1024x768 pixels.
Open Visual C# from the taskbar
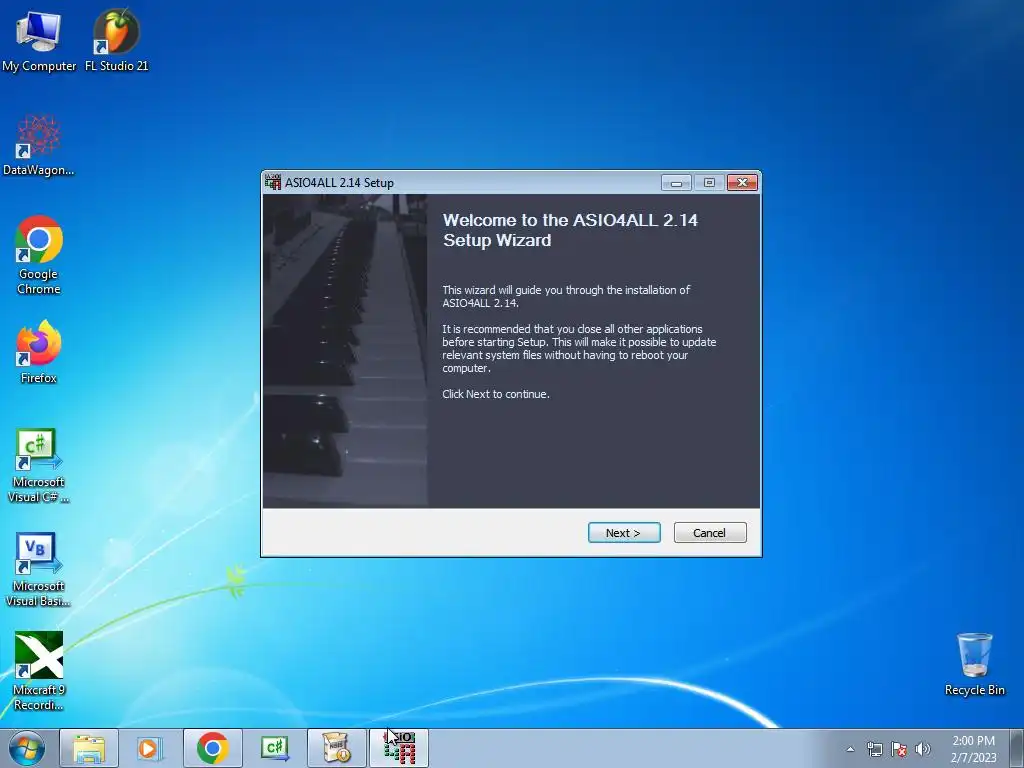(x=274, y=748)
